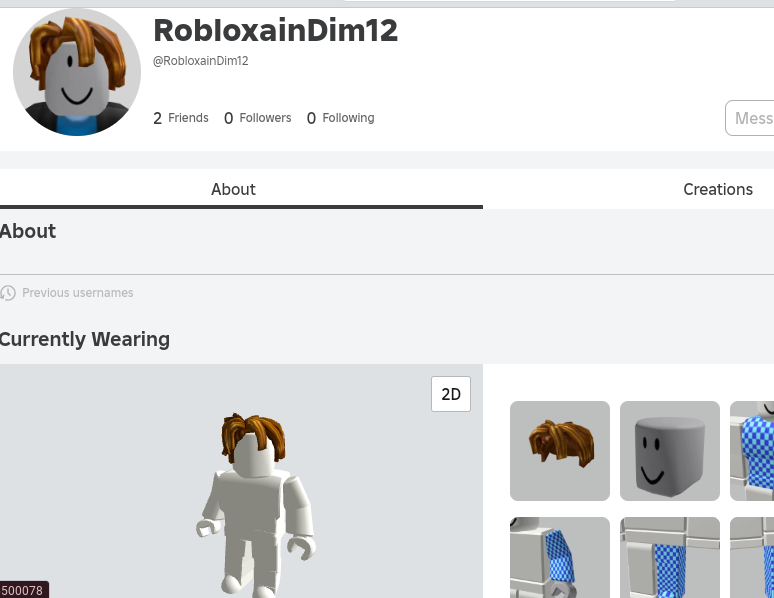This screenshot has height=598, width=774.
Task: Click the @RobloxainDim12 username handle
Action: (200, 61)
